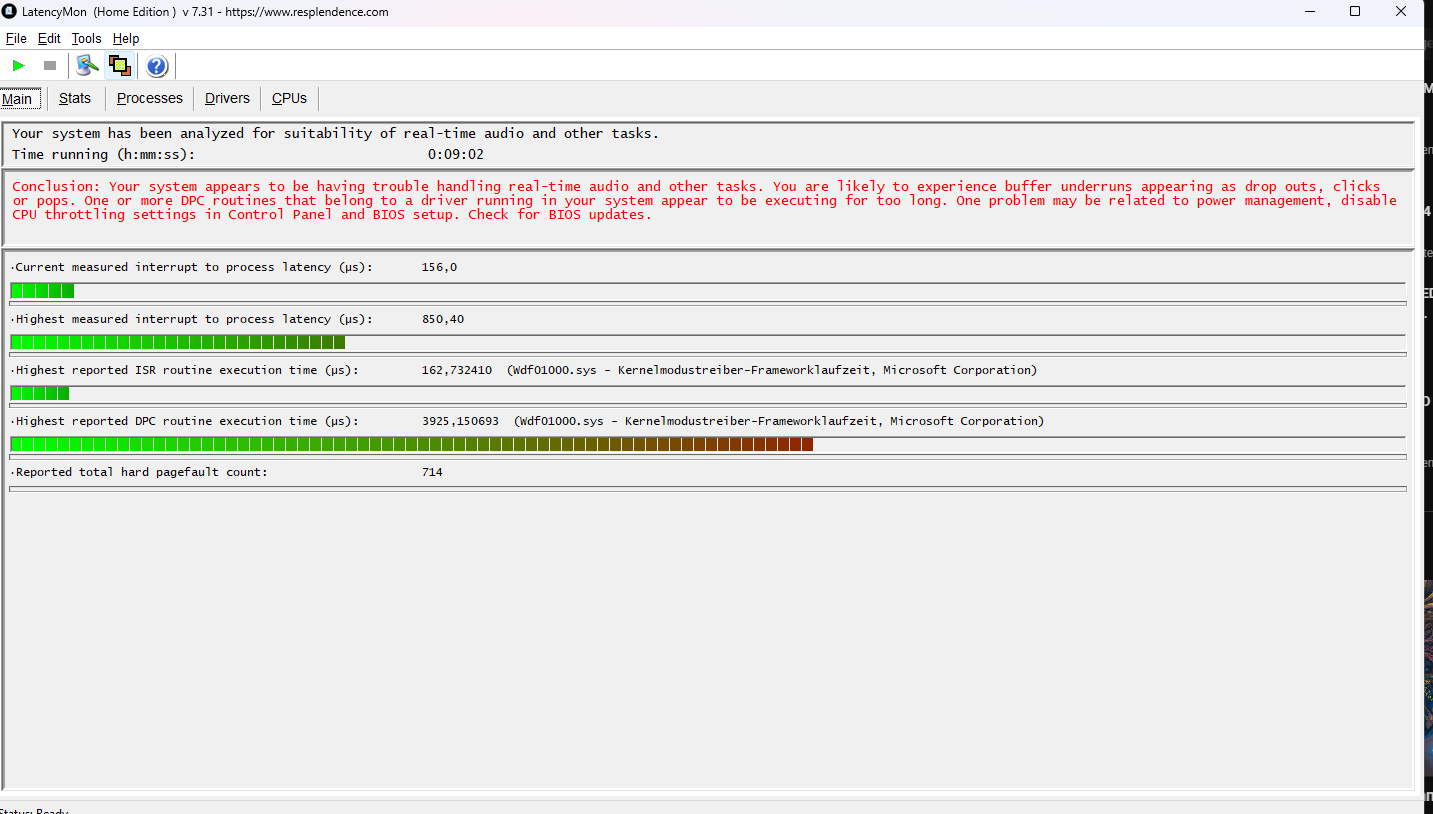Stop monitoring using the grey stop icon
This screenshot has width=1433, height=814.
[50, 66]
